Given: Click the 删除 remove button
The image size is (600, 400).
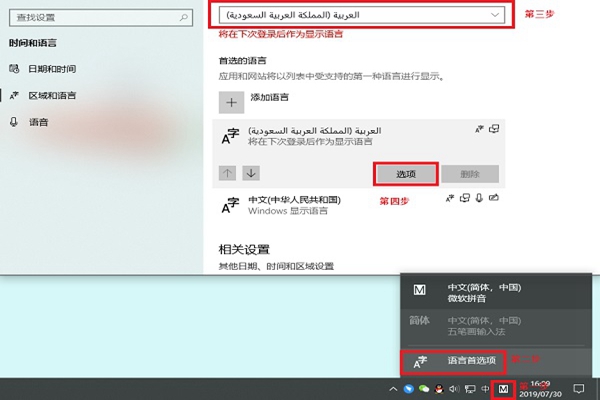Looking at the screenshot, I should pyautogui.click(x=470, y=174).
